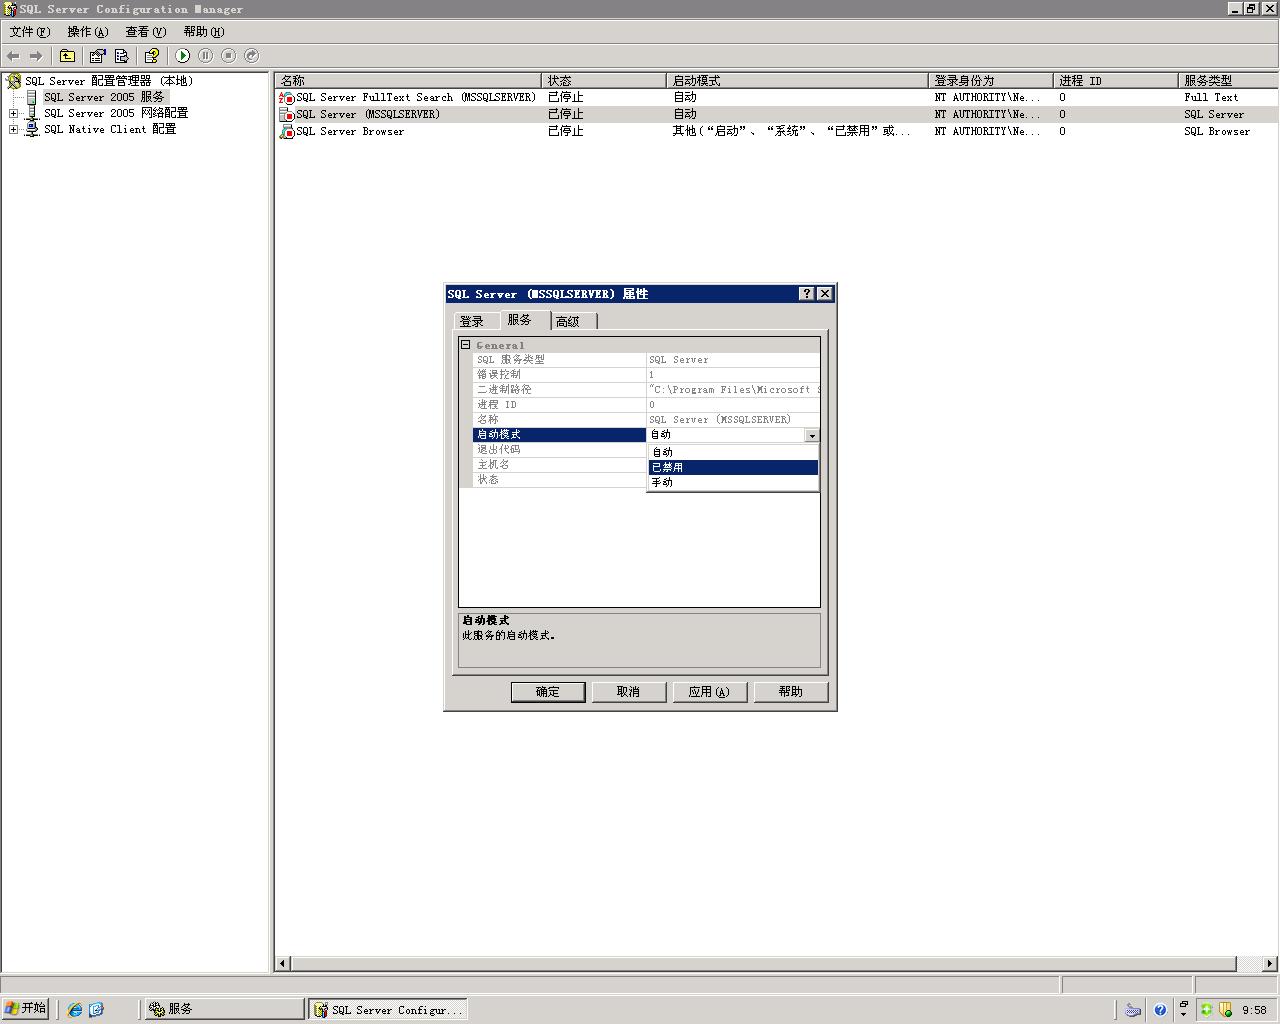
Task: Expand the SQL Server 2005 网络配置 node
Action: 14,114
